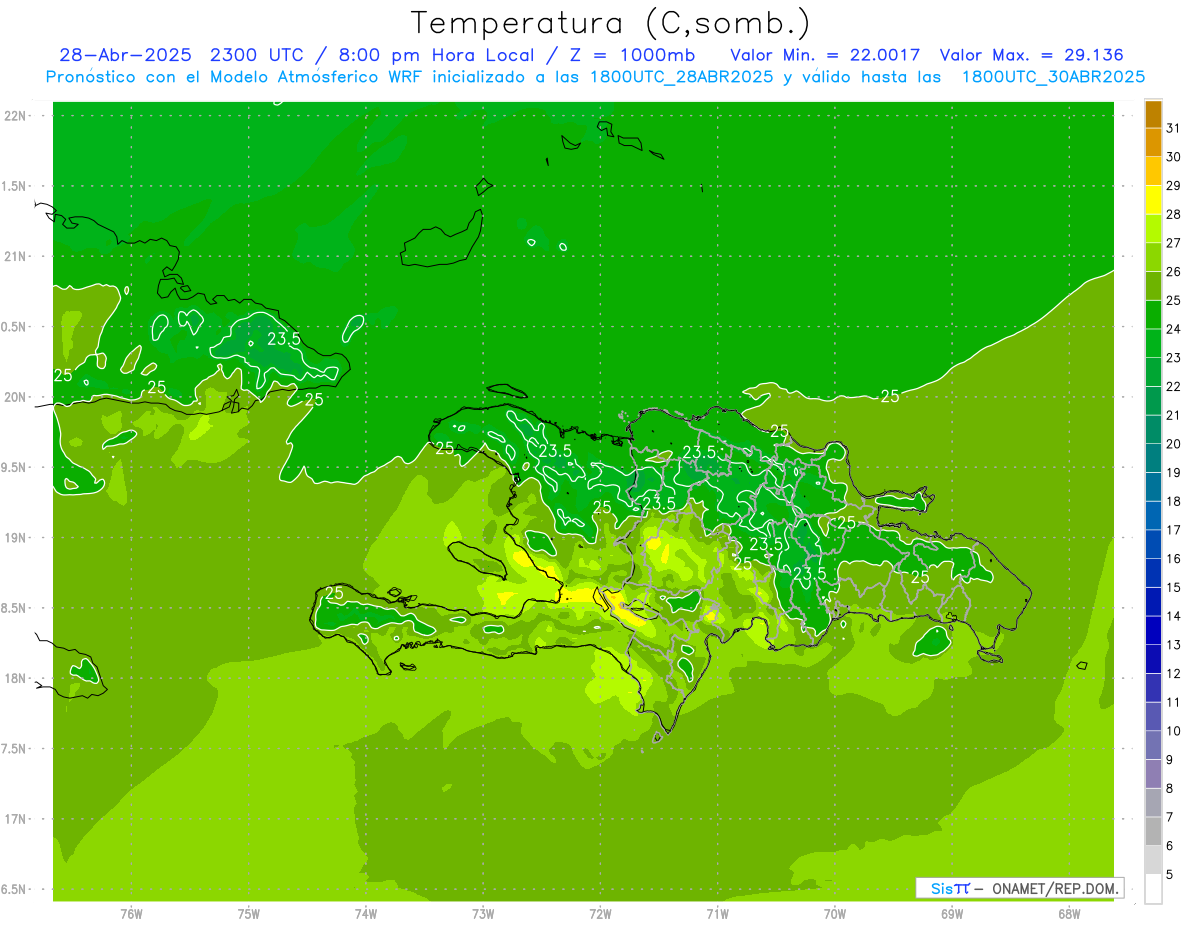Click the colorbar label "23"

pos(1173,358)
